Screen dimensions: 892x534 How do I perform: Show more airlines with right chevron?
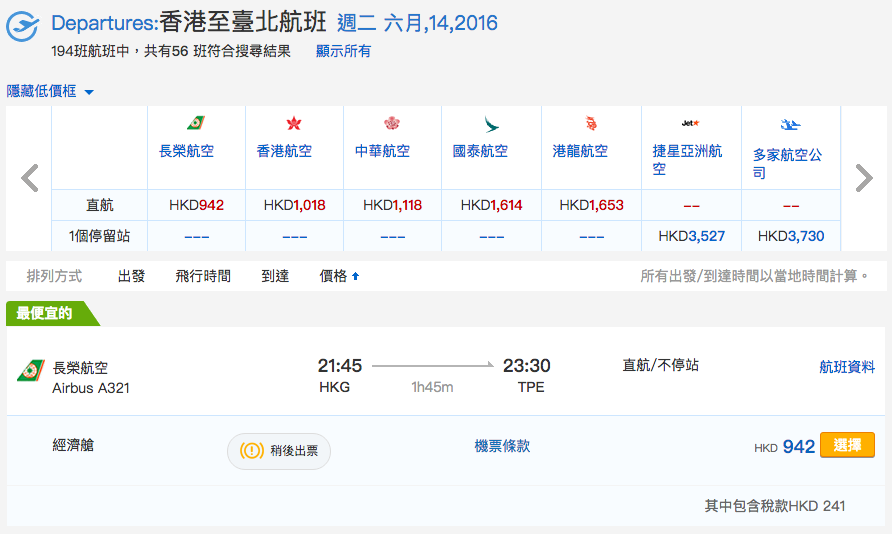(x=864, y=178)
